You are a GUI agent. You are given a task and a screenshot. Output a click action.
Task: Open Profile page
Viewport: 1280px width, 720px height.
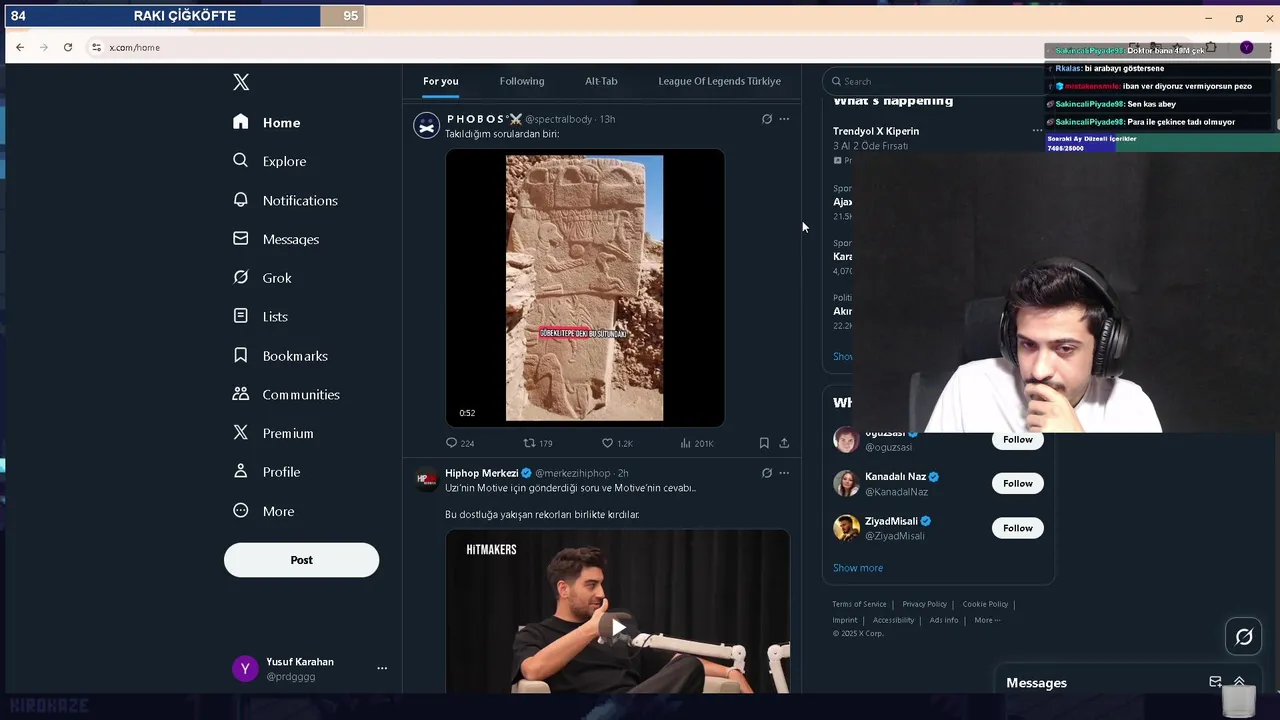click(266, 472)
